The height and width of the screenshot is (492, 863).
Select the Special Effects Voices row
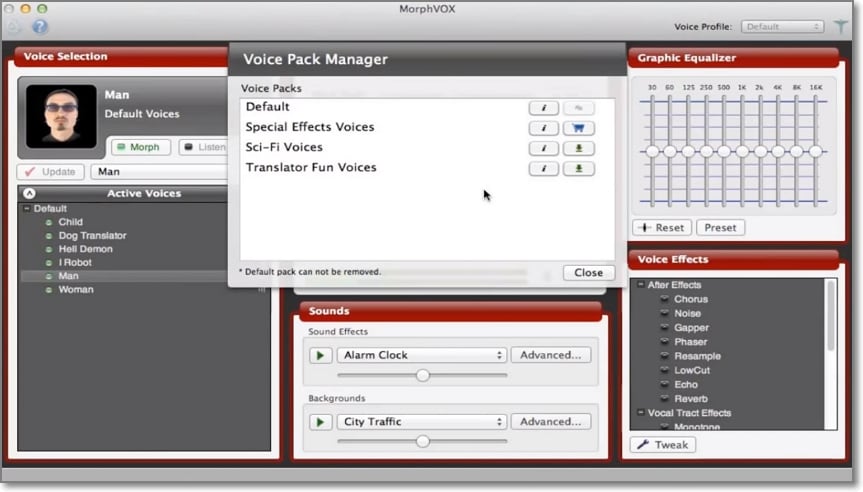[x=427, y=128]
